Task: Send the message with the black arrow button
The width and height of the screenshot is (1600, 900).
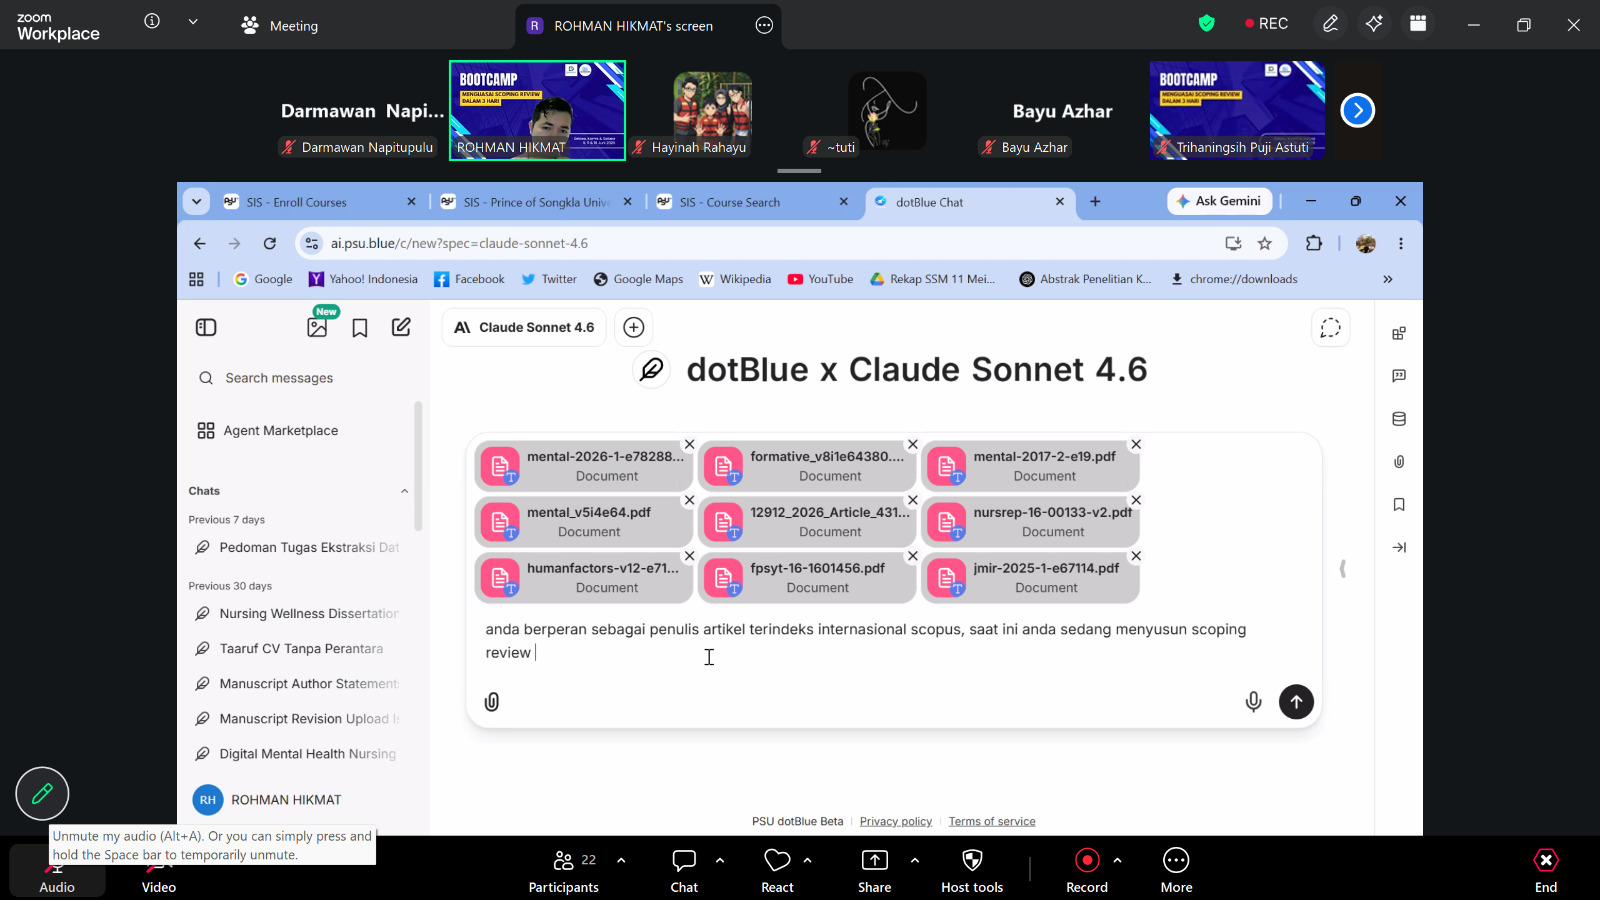Action: 1296,702
